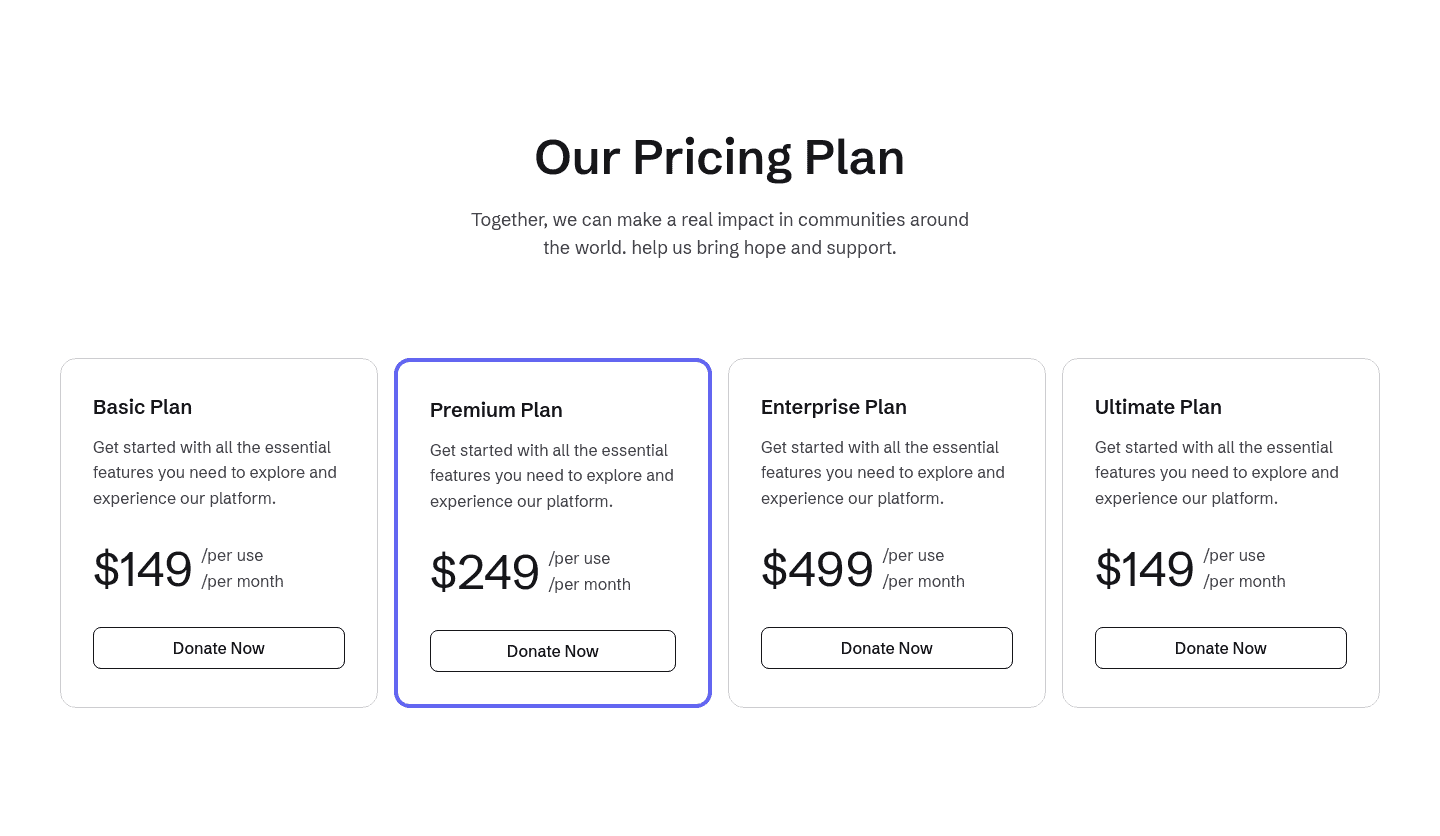
Task: Click the Our Pricing Plan title
Action: pos(719,156)
